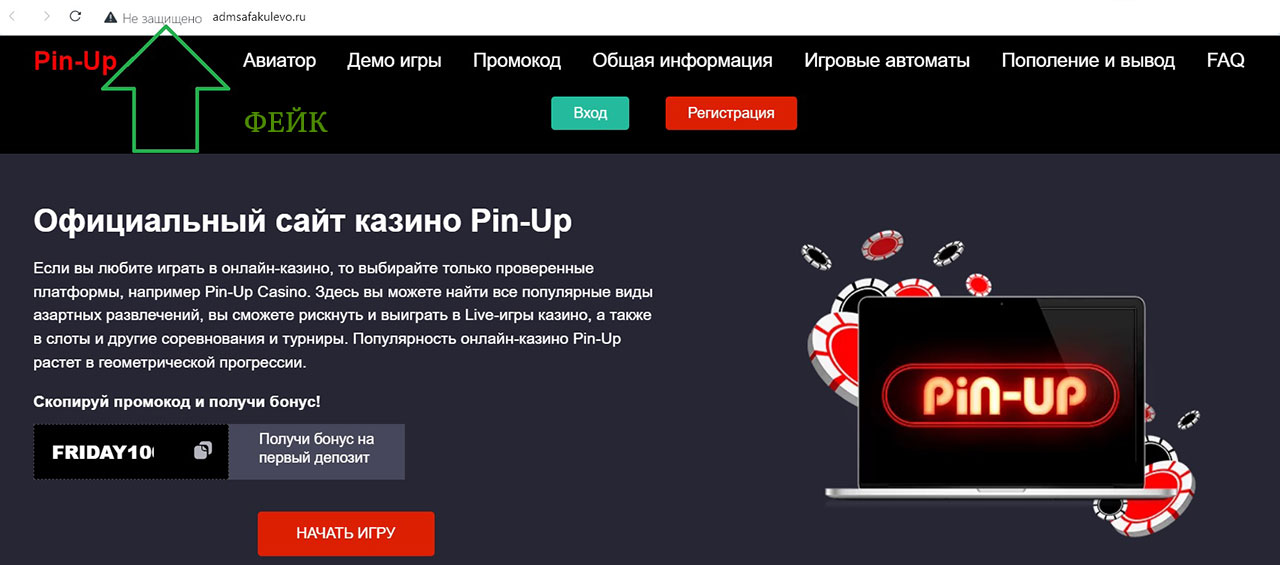Screen dimensions: 1280x565
Task: Select Игровые автоматы in the top menu
Action: point(887,61)
